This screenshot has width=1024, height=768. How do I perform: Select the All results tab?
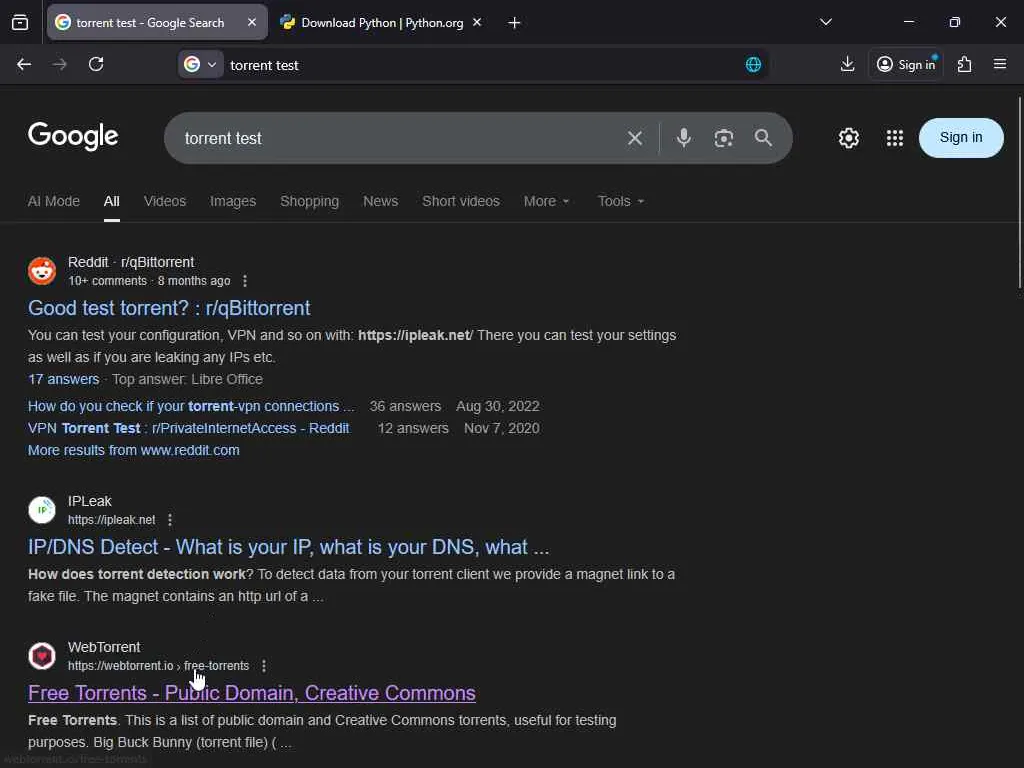coord(112,201)
